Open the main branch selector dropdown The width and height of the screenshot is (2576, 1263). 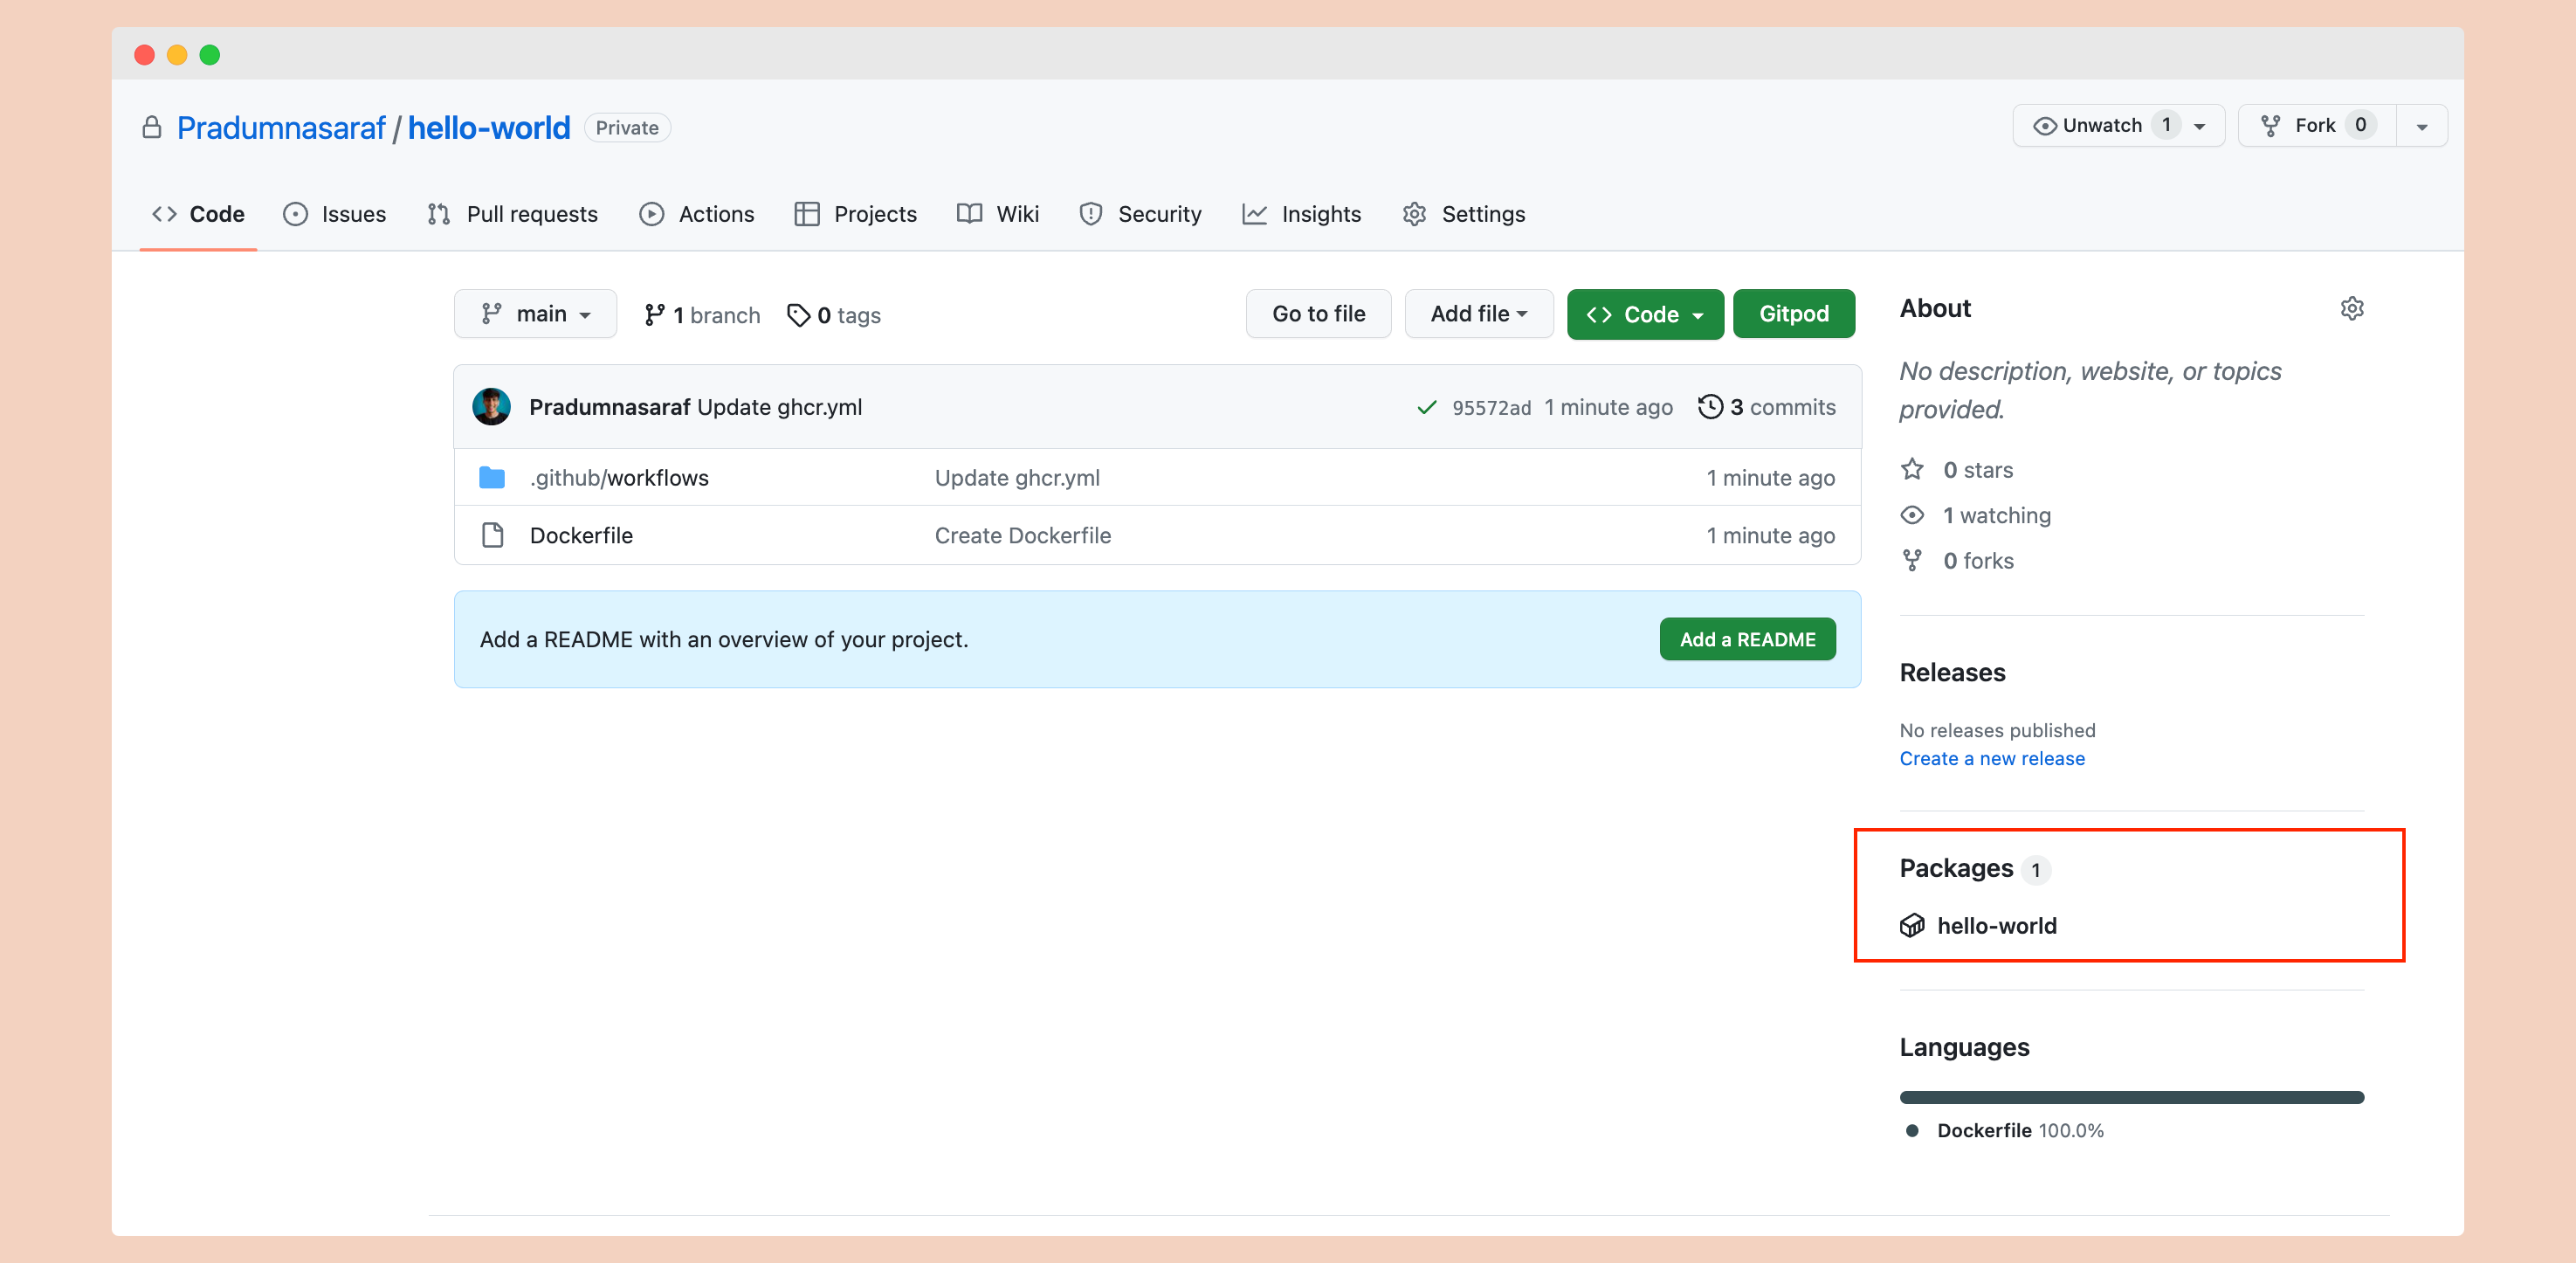point(535,314)
